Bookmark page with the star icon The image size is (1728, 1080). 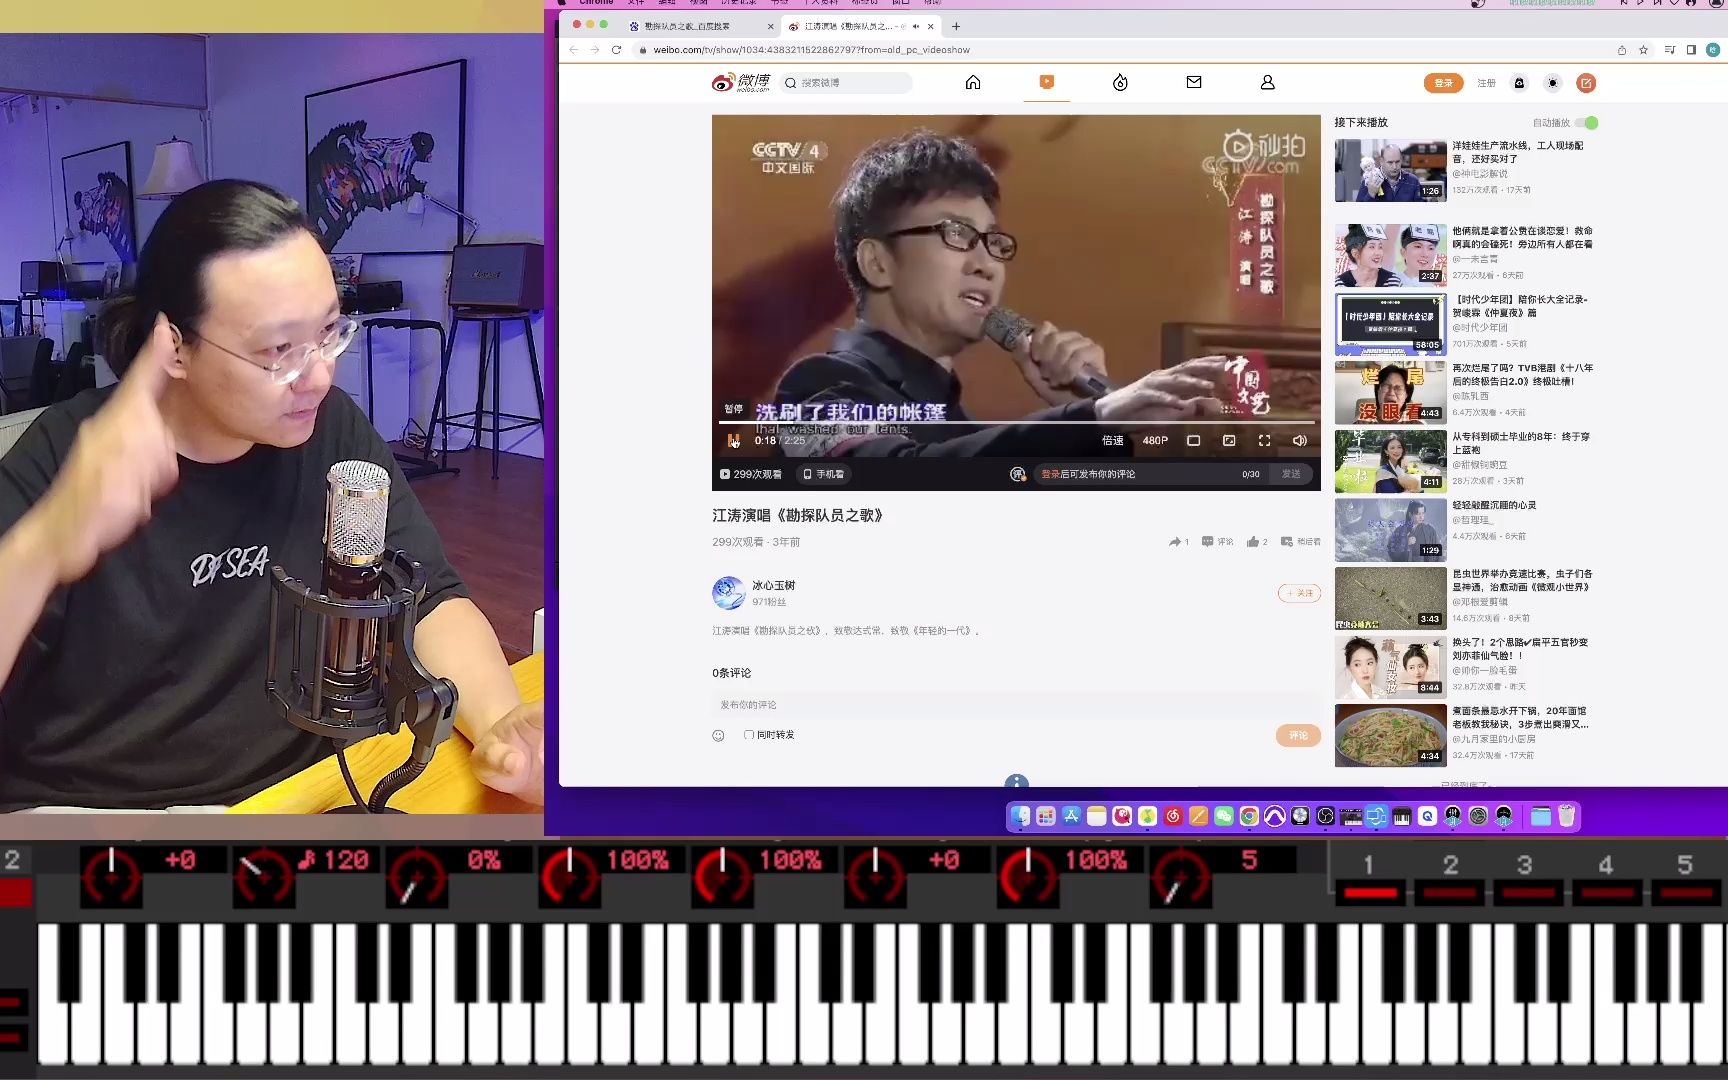point(1643,50)
